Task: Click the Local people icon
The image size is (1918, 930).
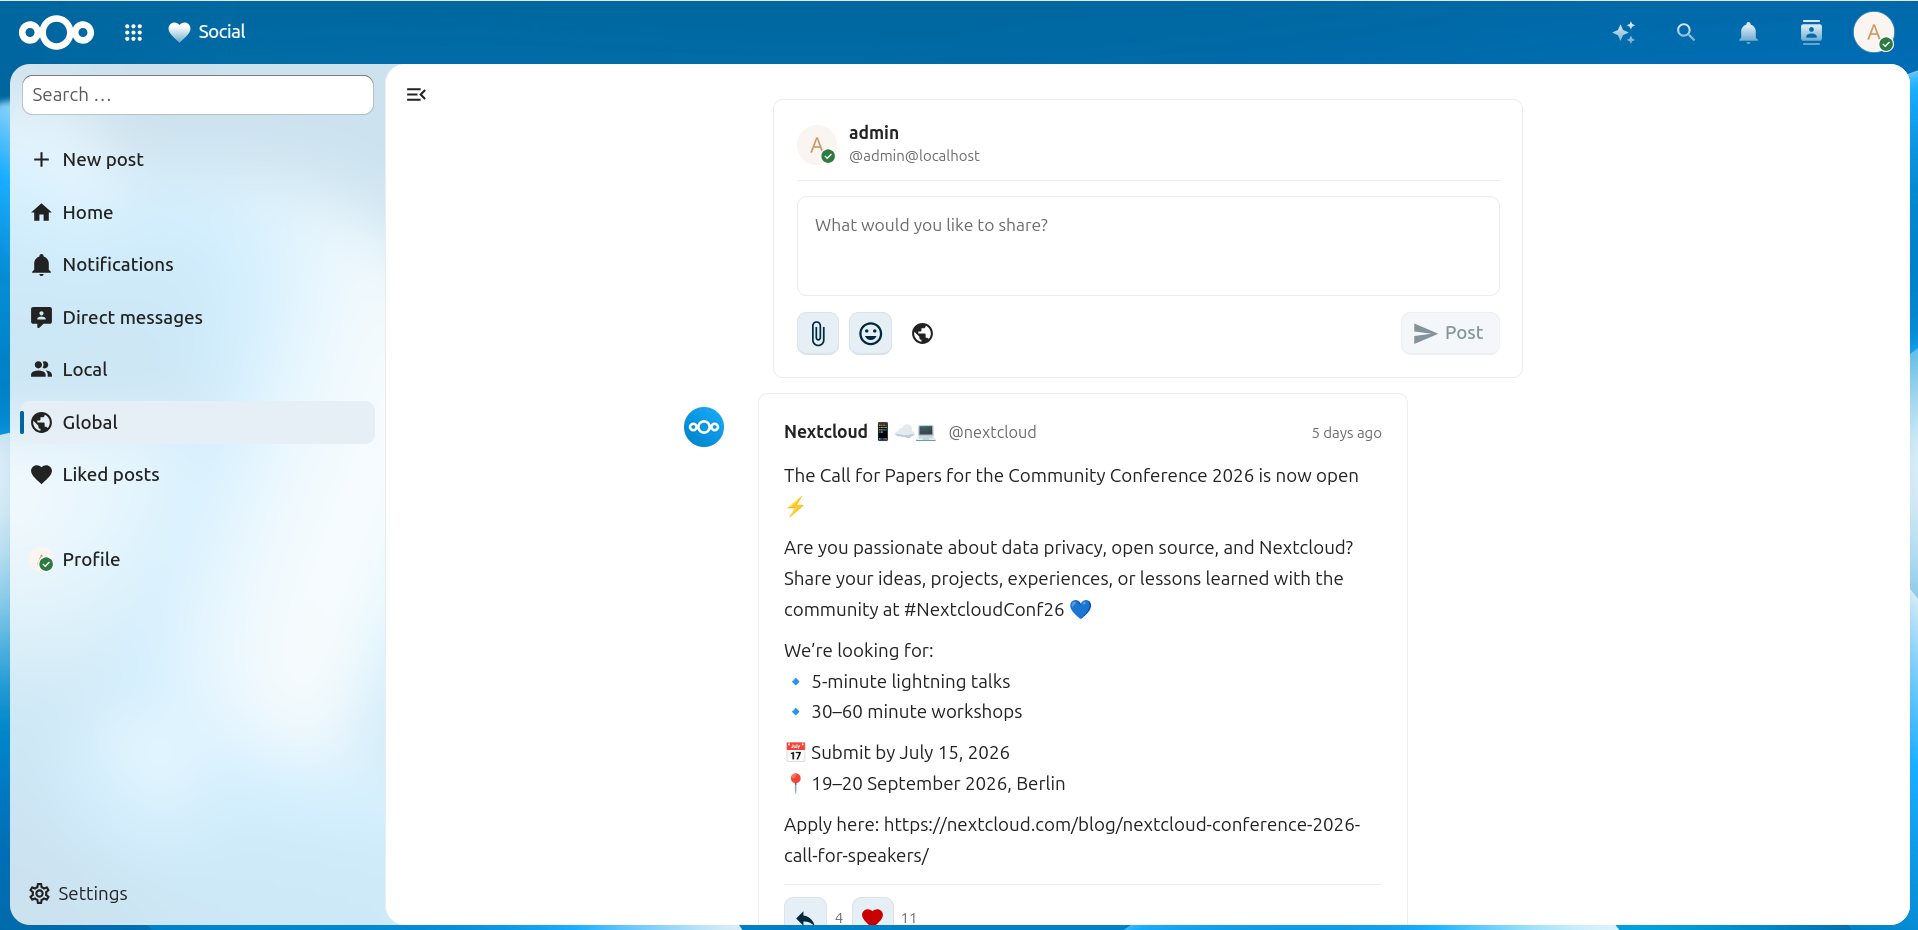Action: pos(41,369)
